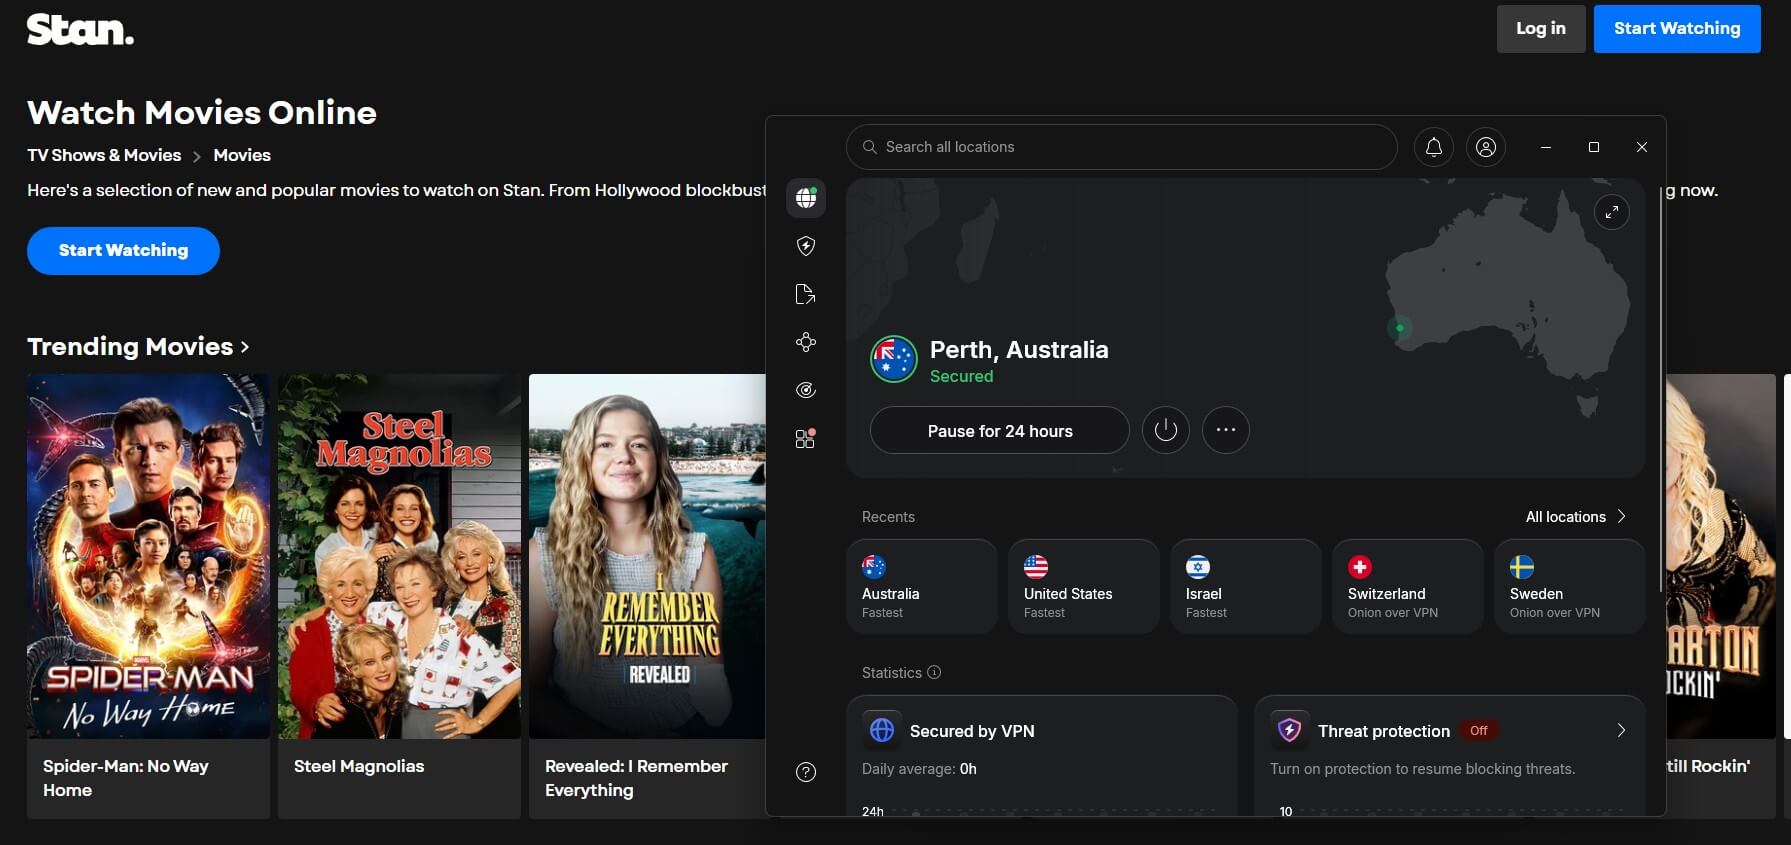Open the apps grid icon in sidebar
The width and height of the screenshot is (1791, 845).
(805, 438)
